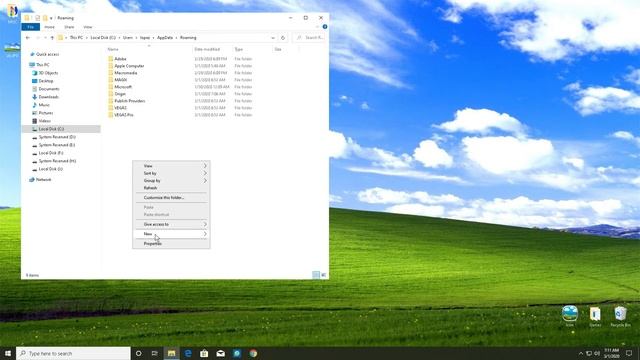Sort by the Name column header
This screenshot has height=360, width=640.
(113, 49)
